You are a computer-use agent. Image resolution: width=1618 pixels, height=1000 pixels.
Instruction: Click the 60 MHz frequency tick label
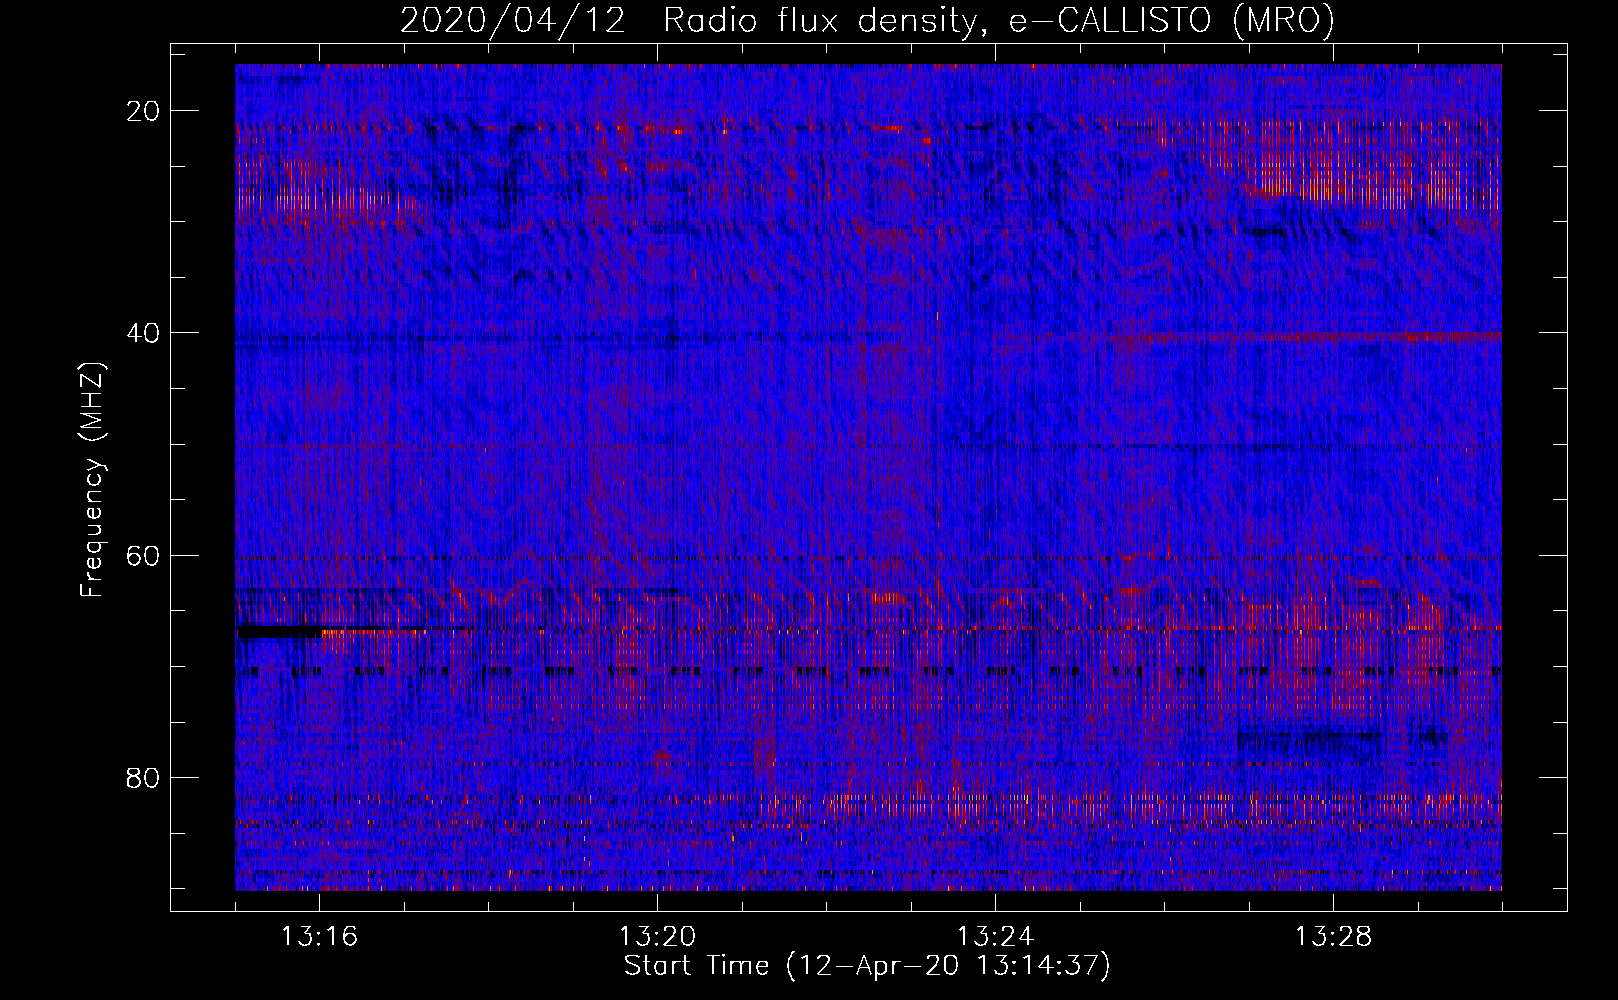144,555
